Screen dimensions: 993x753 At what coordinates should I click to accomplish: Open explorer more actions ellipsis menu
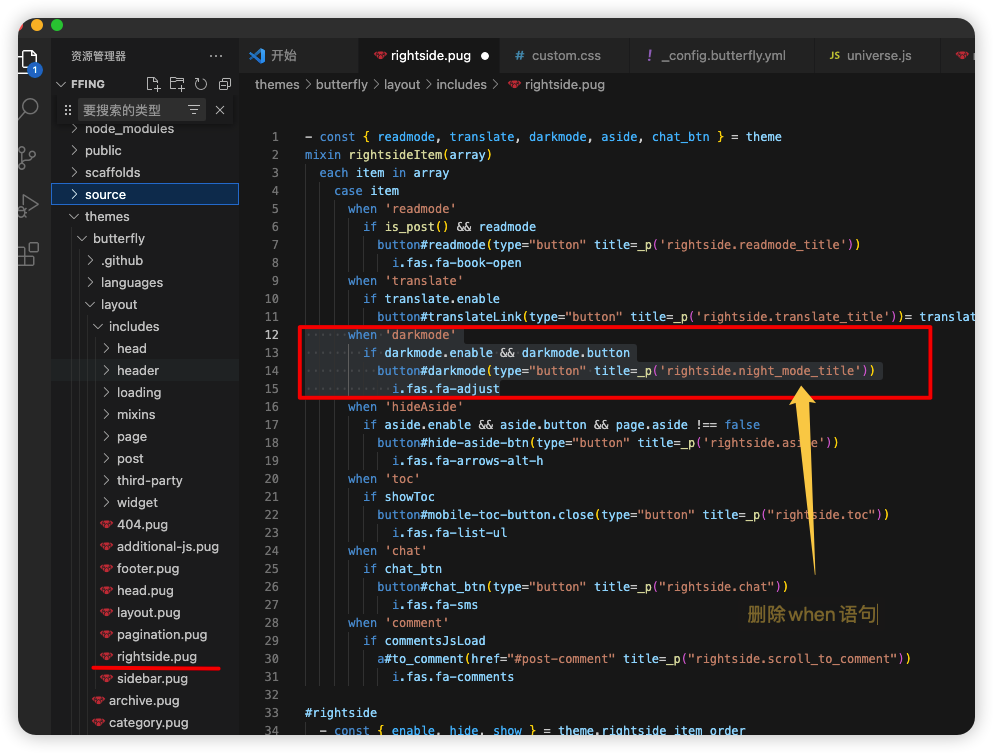(216, 56)
